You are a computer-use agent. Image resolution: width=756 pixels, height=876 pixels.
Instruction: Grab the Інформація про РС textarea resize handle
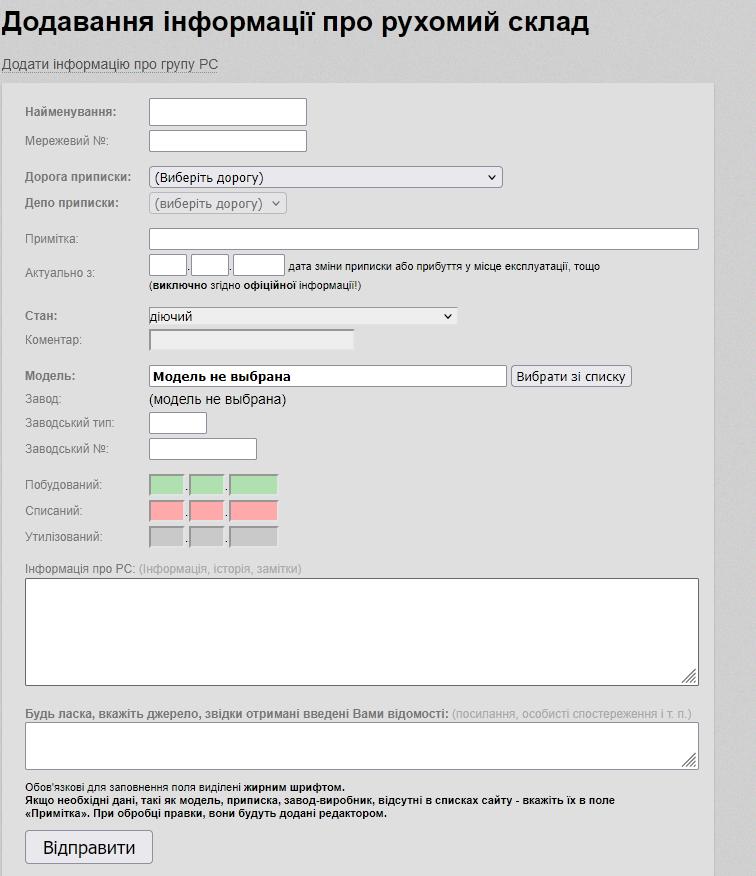click(x=690, y=677)
